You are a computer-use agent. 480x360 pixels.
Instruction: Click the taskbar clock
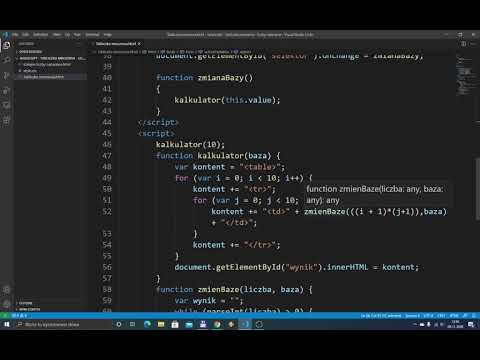coord(455,324)
